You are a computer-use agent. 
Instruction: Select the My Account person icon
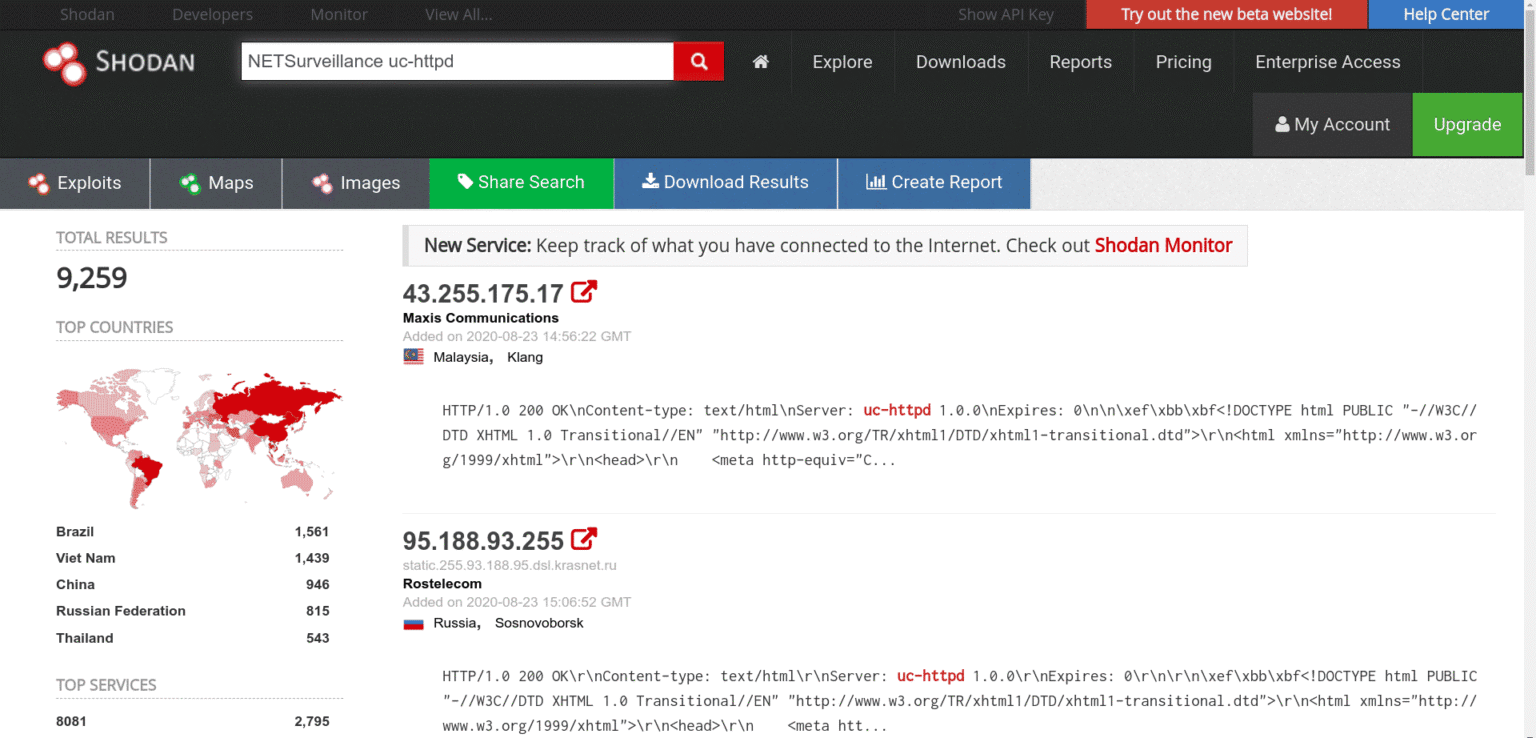click(x=1283, y=124)
